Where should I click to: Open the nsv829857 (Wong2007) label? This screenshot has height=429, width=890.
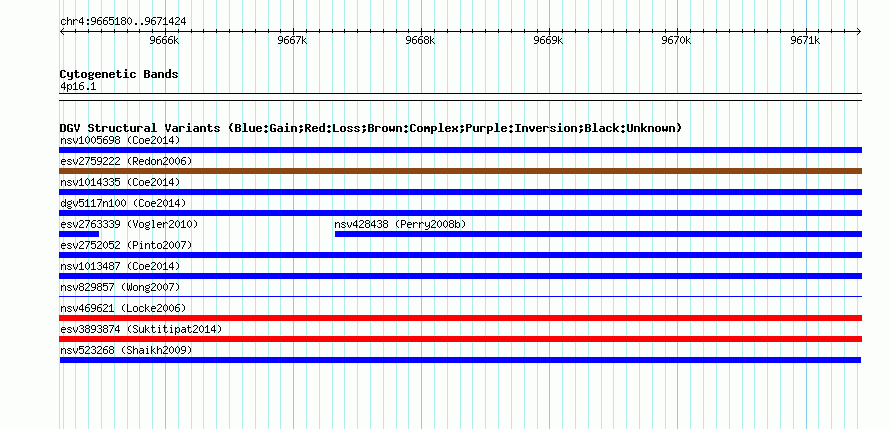(120, 287)
